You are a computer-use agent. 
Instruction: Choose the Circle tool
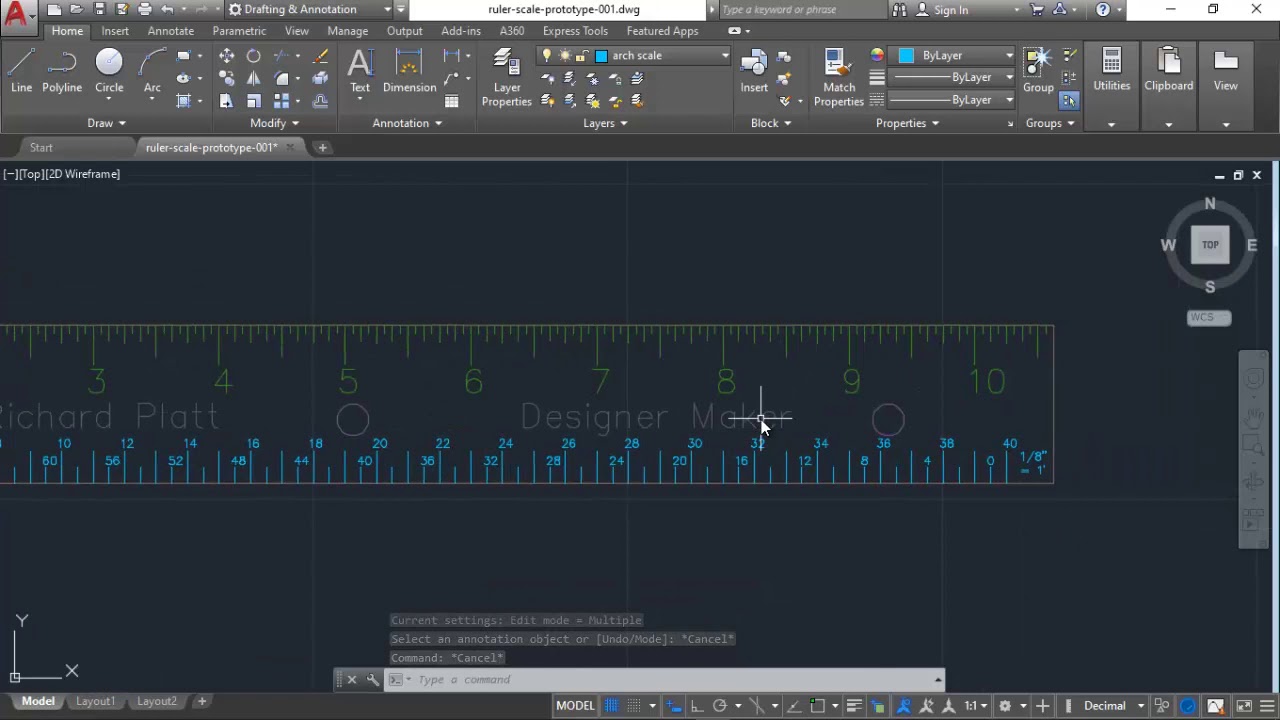click(109, 72)
